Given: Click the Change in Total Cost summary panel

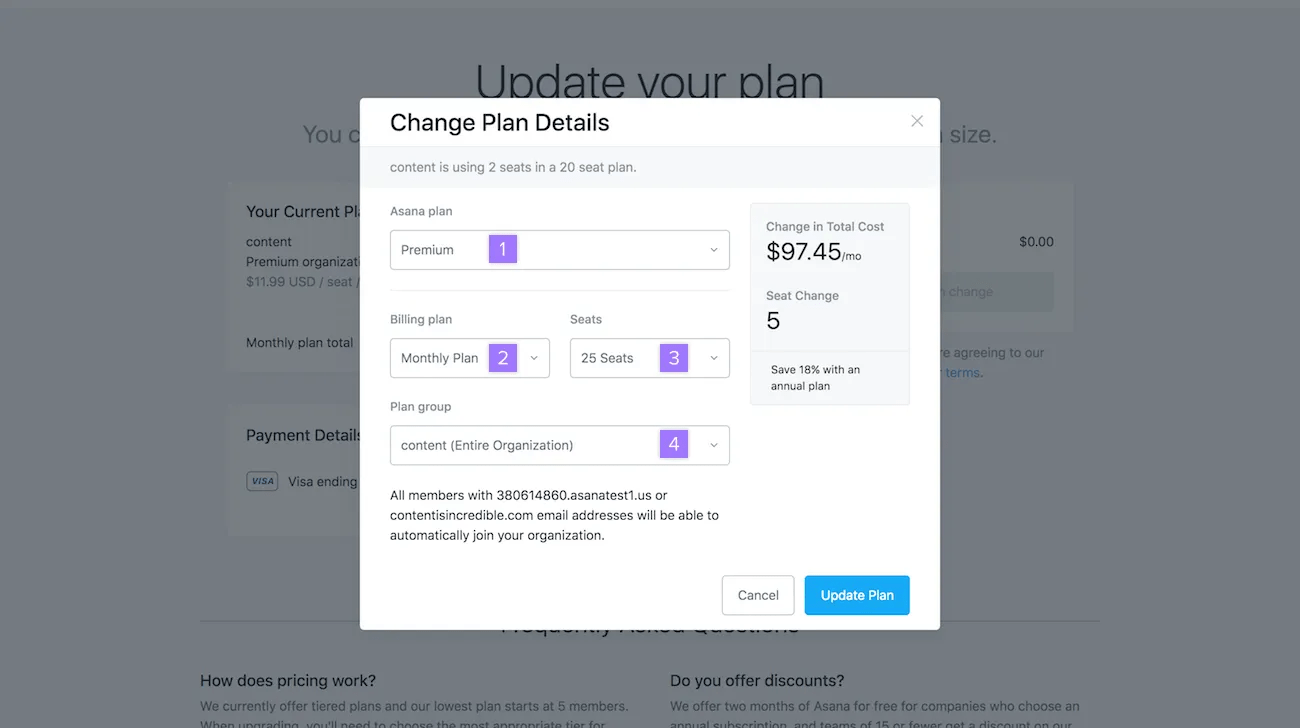Looking at the screenshot, I should (x=829, y=277).
